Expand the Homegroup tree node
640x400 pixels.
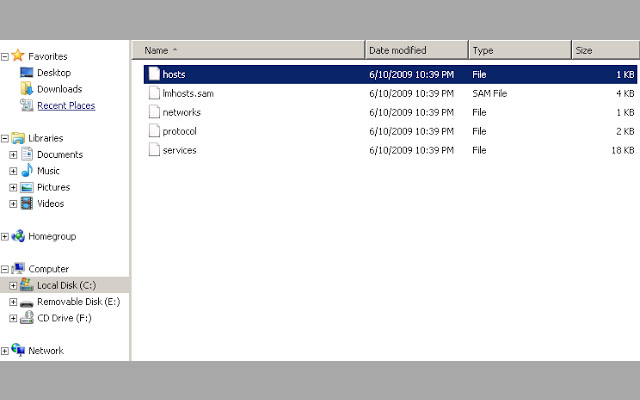tap(5, 237)
